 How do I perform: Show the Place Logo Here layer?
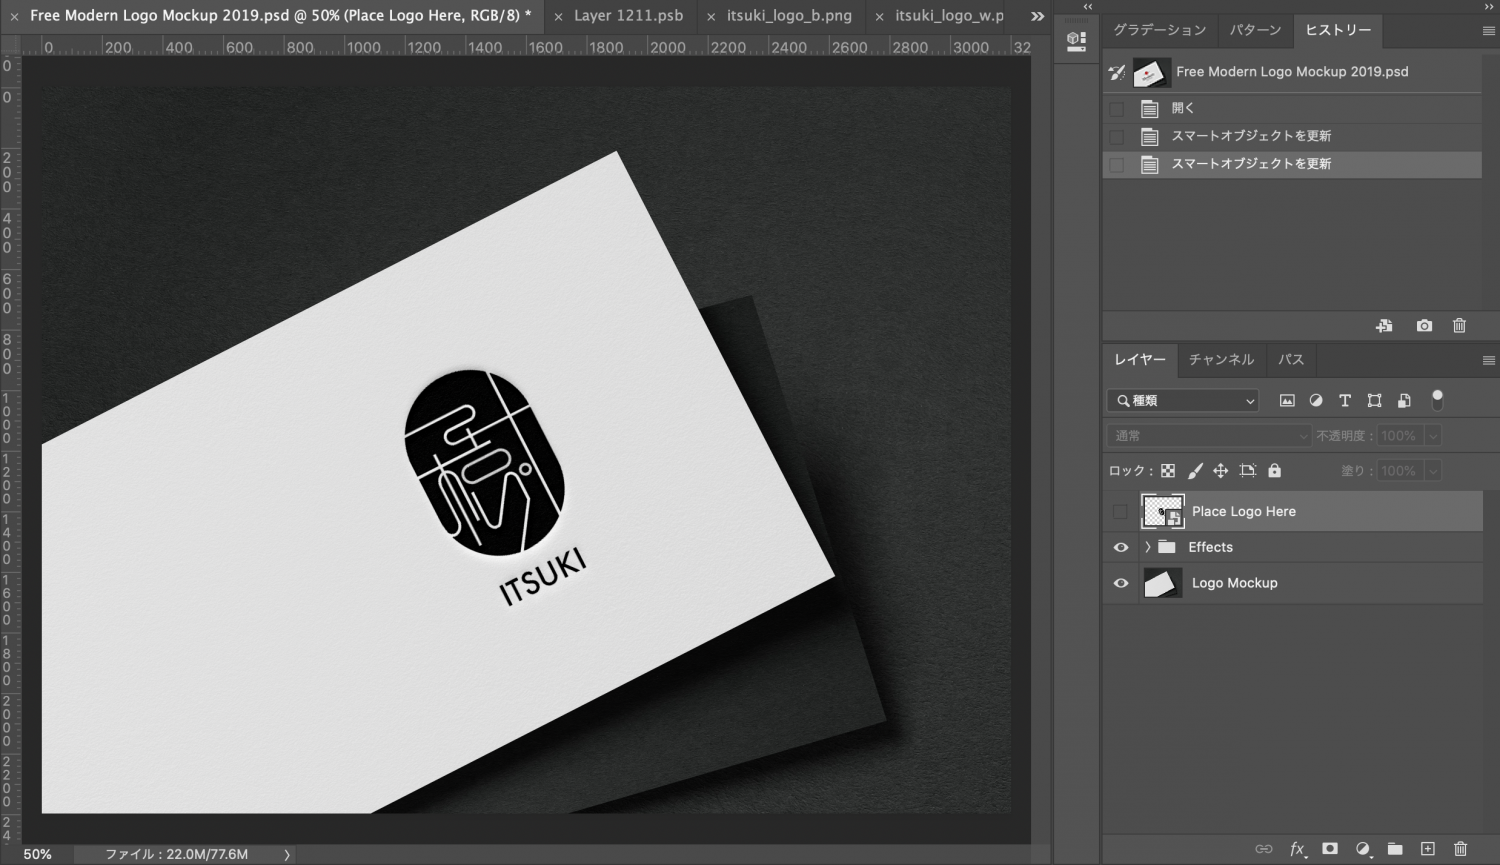[x=1120, y=512]
